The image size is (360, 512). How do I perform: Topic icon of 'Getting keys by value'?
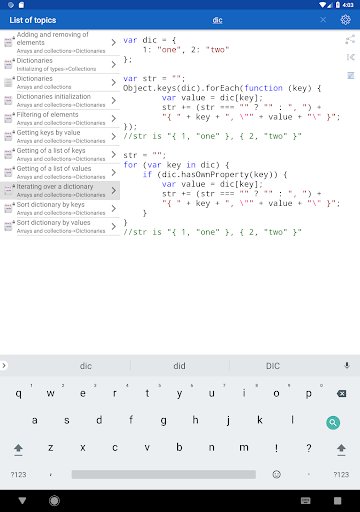point(8,137)
